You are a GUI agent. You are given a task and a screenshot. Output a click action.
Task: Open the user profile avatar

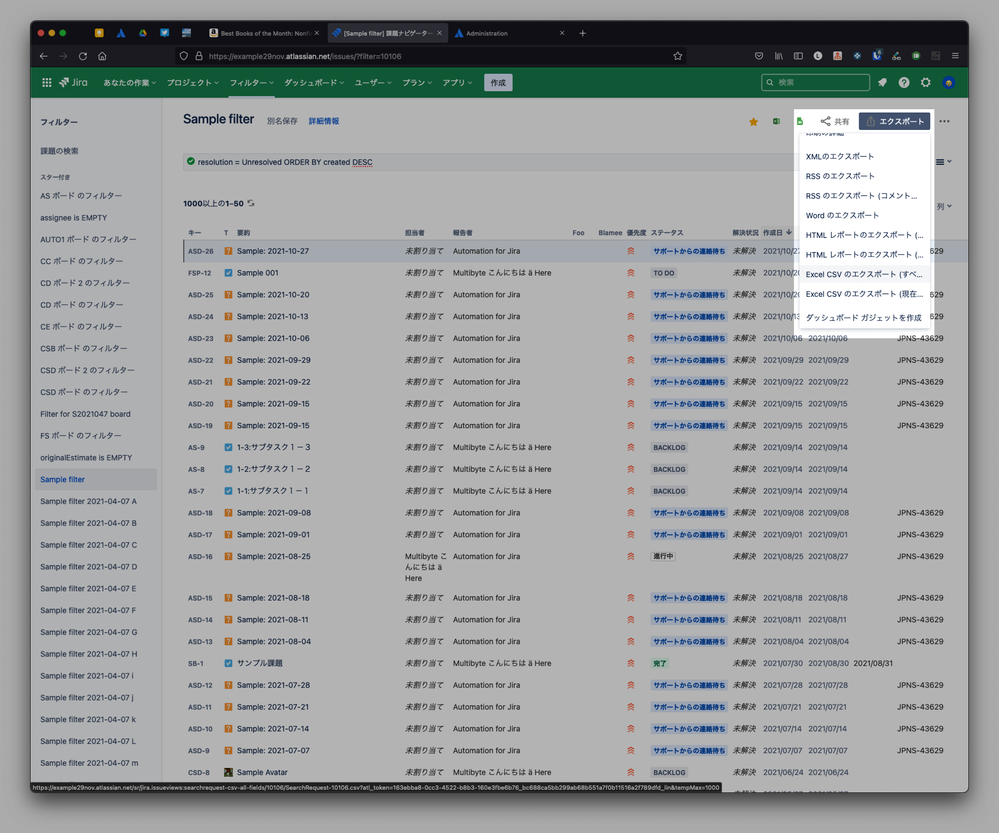pyautogui.click(x=949, y=82)
